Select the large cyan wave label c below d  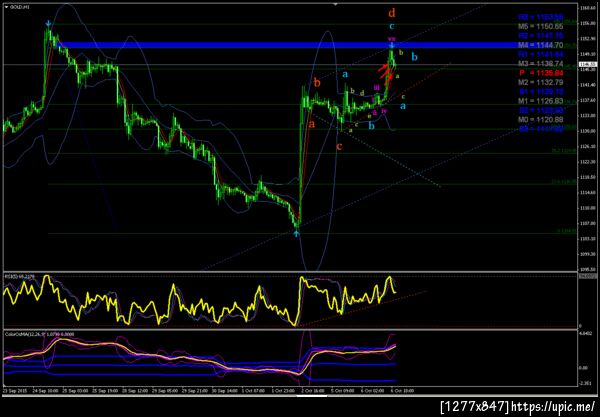pos(391,26)
